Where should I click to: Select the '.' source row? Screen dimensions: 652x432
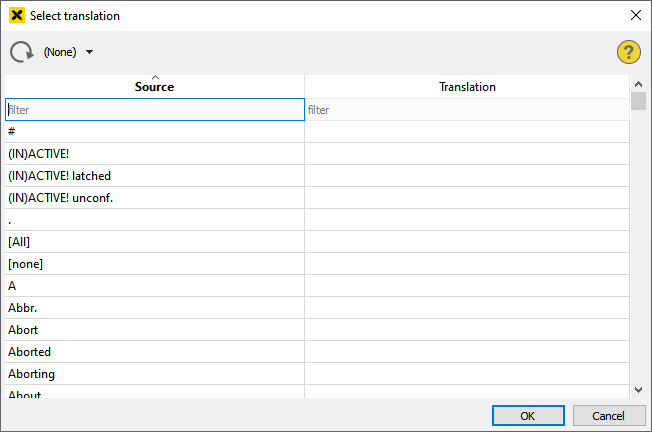pos(317,220)
